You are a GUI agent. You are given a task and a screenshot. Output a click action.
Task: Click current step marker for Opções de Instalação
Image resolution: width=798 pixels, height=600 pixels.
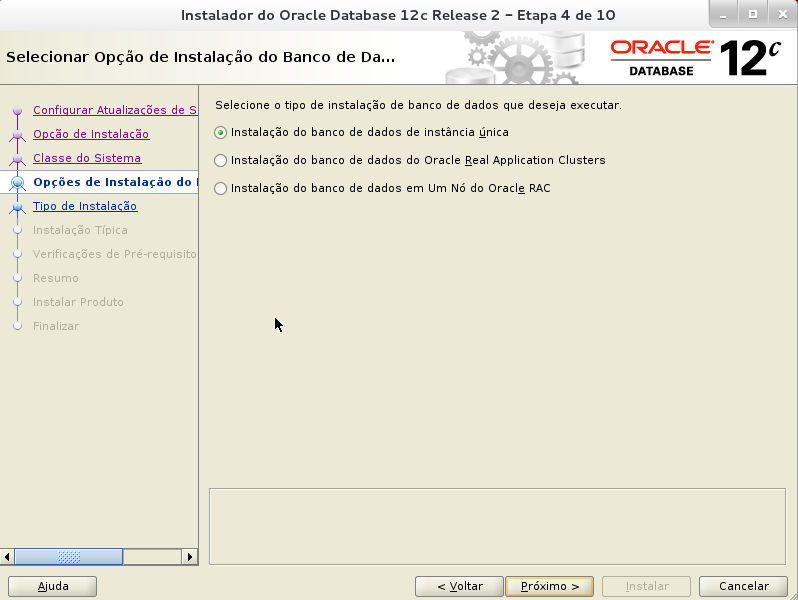[x=18, y=182]
